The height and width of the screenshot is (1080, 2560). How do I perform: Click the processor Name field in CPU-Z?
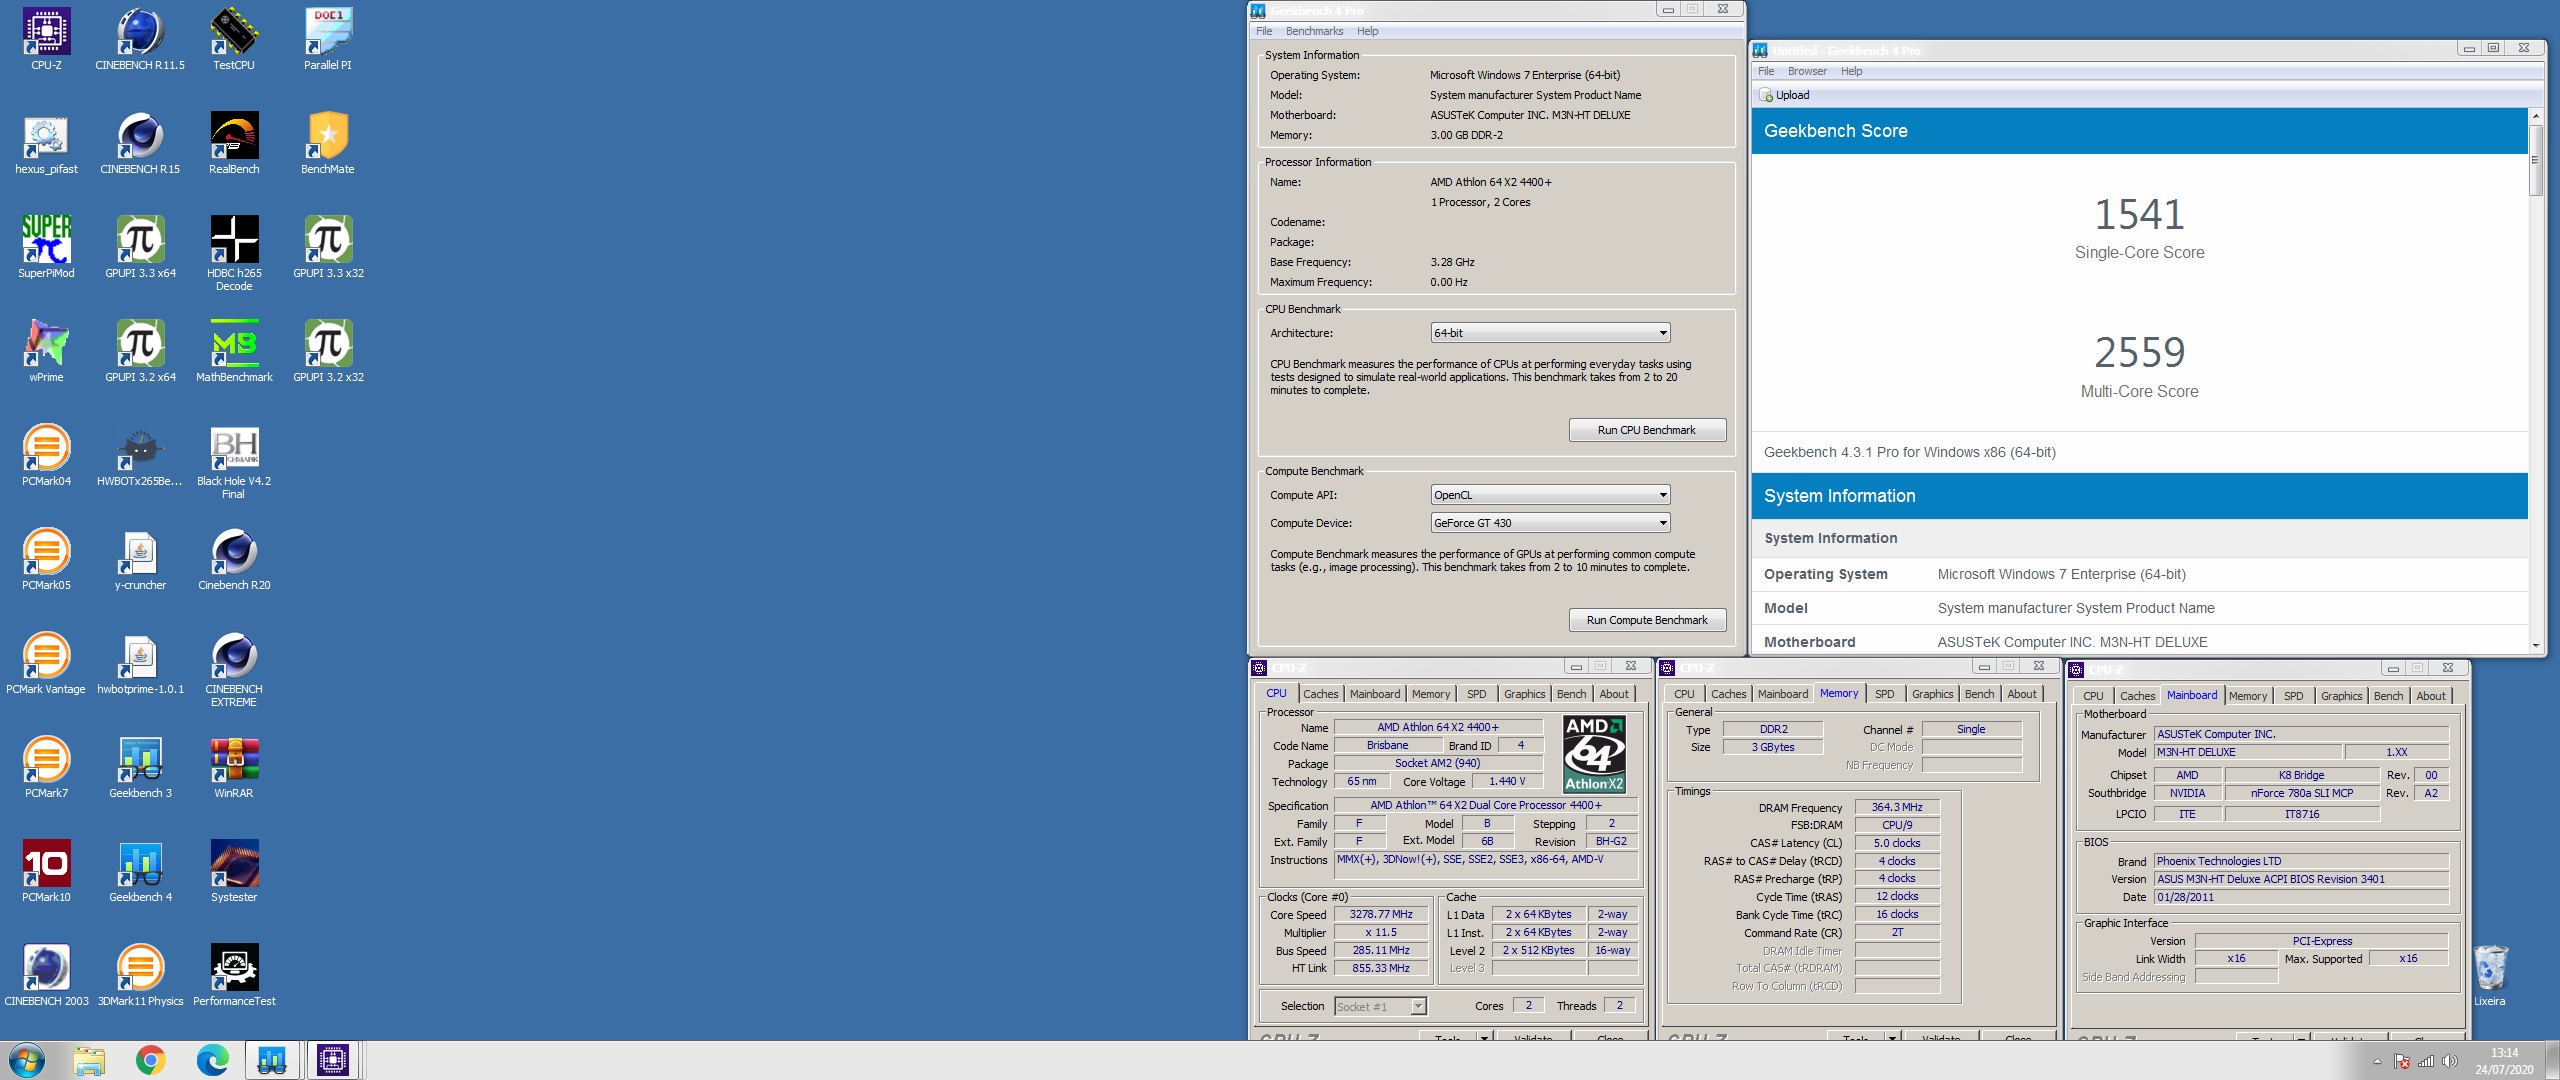[1438, 727]
